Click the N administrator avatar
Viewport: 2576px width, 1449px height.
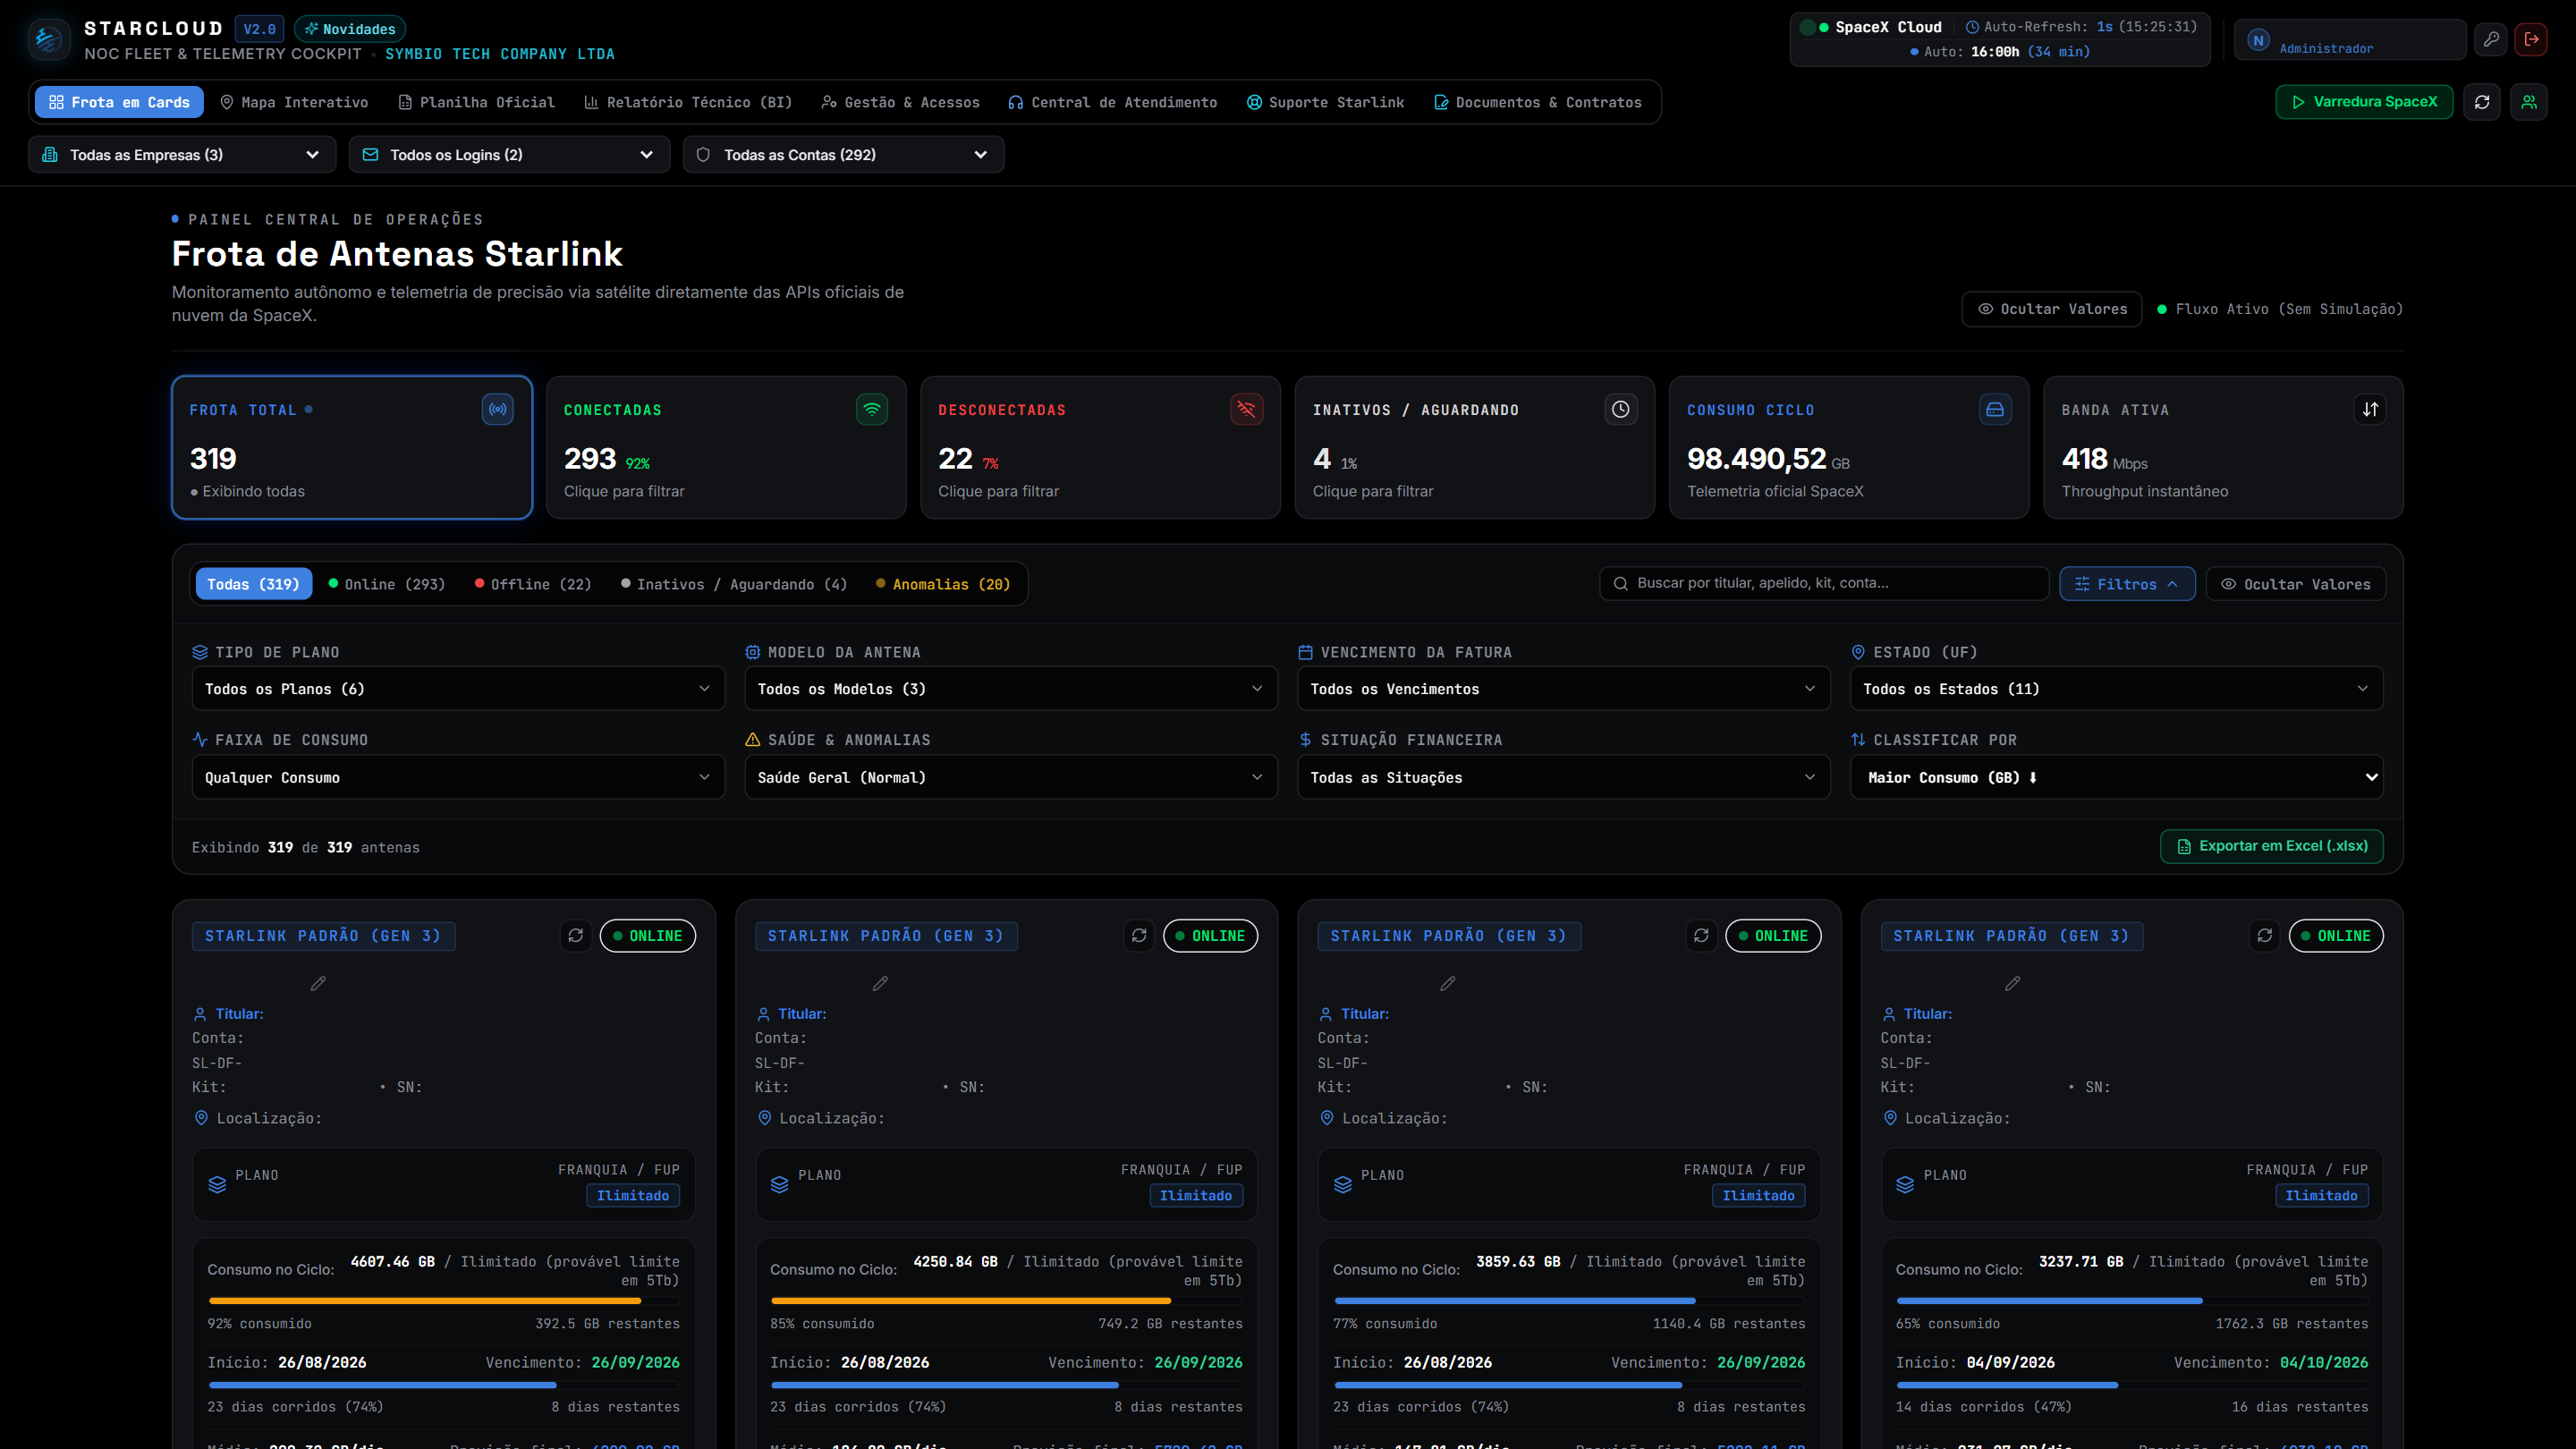pos(2258,40)
